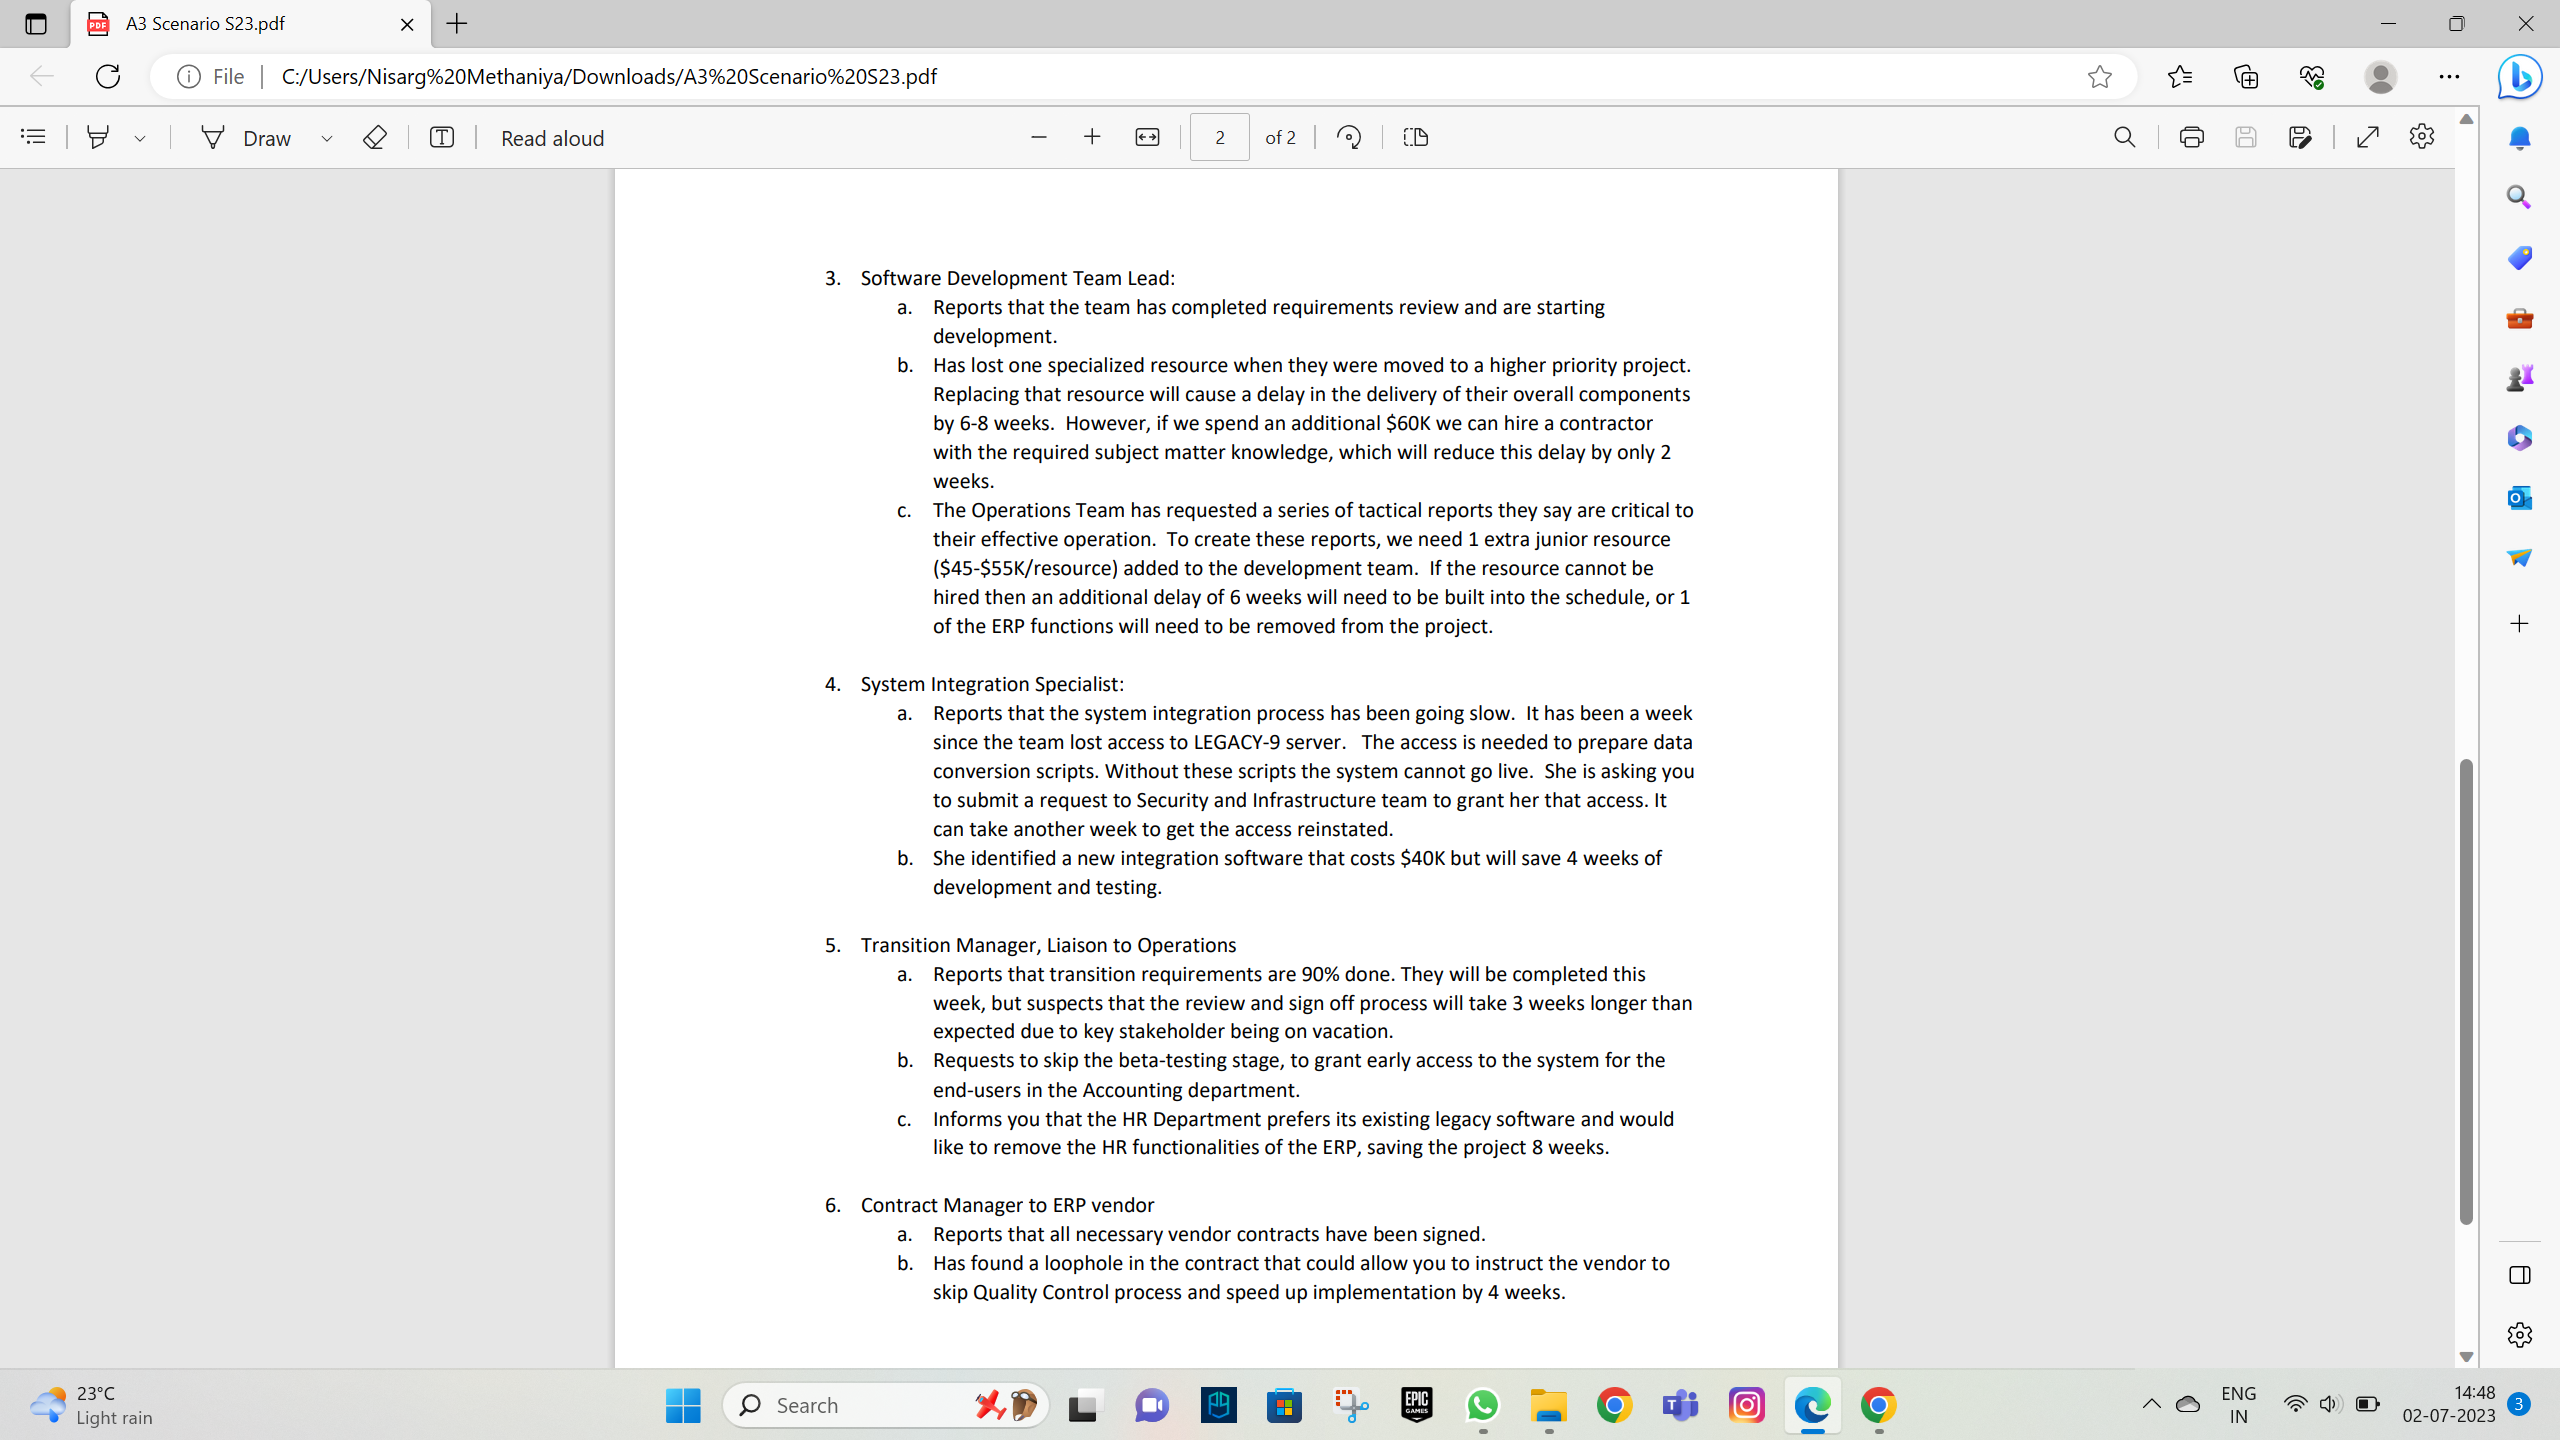
Task: Toggle the page view layout button
Action: pyautogui.click(x=1415, y=137)
